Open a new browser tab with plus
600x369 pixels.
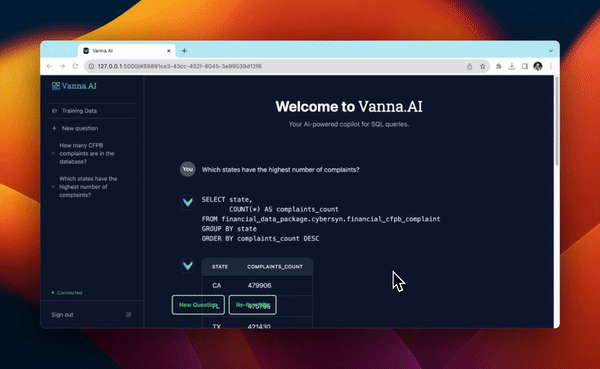(184, 51)
